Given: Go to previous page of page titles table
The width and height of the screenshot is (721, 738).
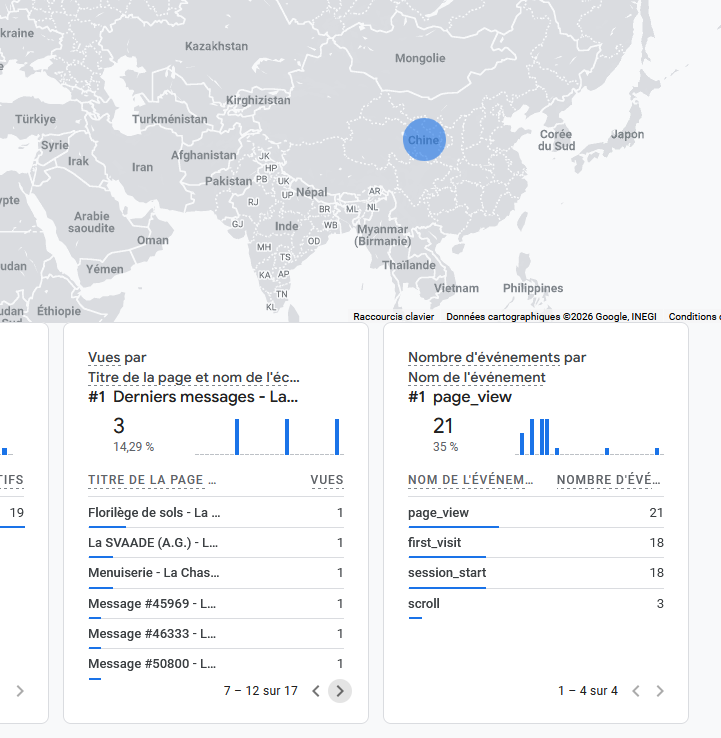Looking at the screenshot, I should pyautogui.click(x=316, y=690).
